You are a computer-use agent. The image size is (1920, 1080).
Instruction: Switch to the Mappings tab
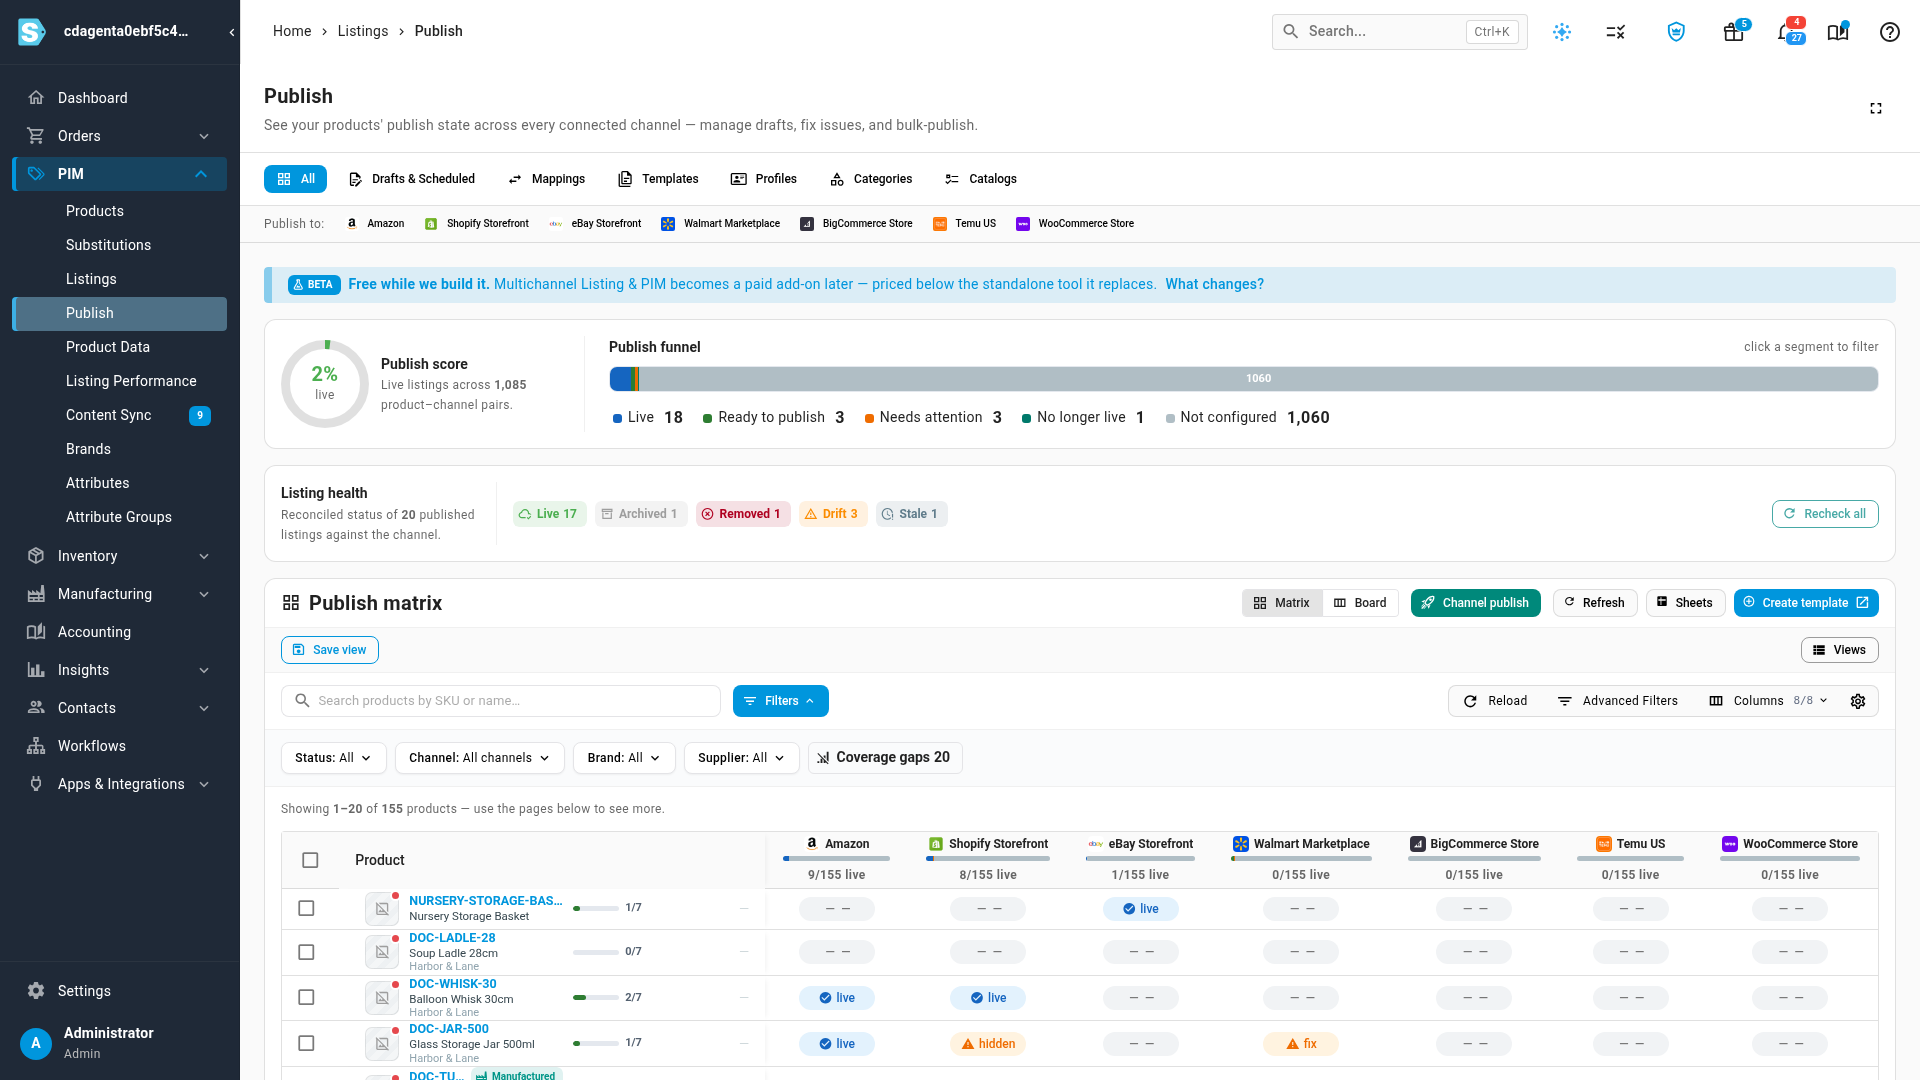(x=546, y=179)
